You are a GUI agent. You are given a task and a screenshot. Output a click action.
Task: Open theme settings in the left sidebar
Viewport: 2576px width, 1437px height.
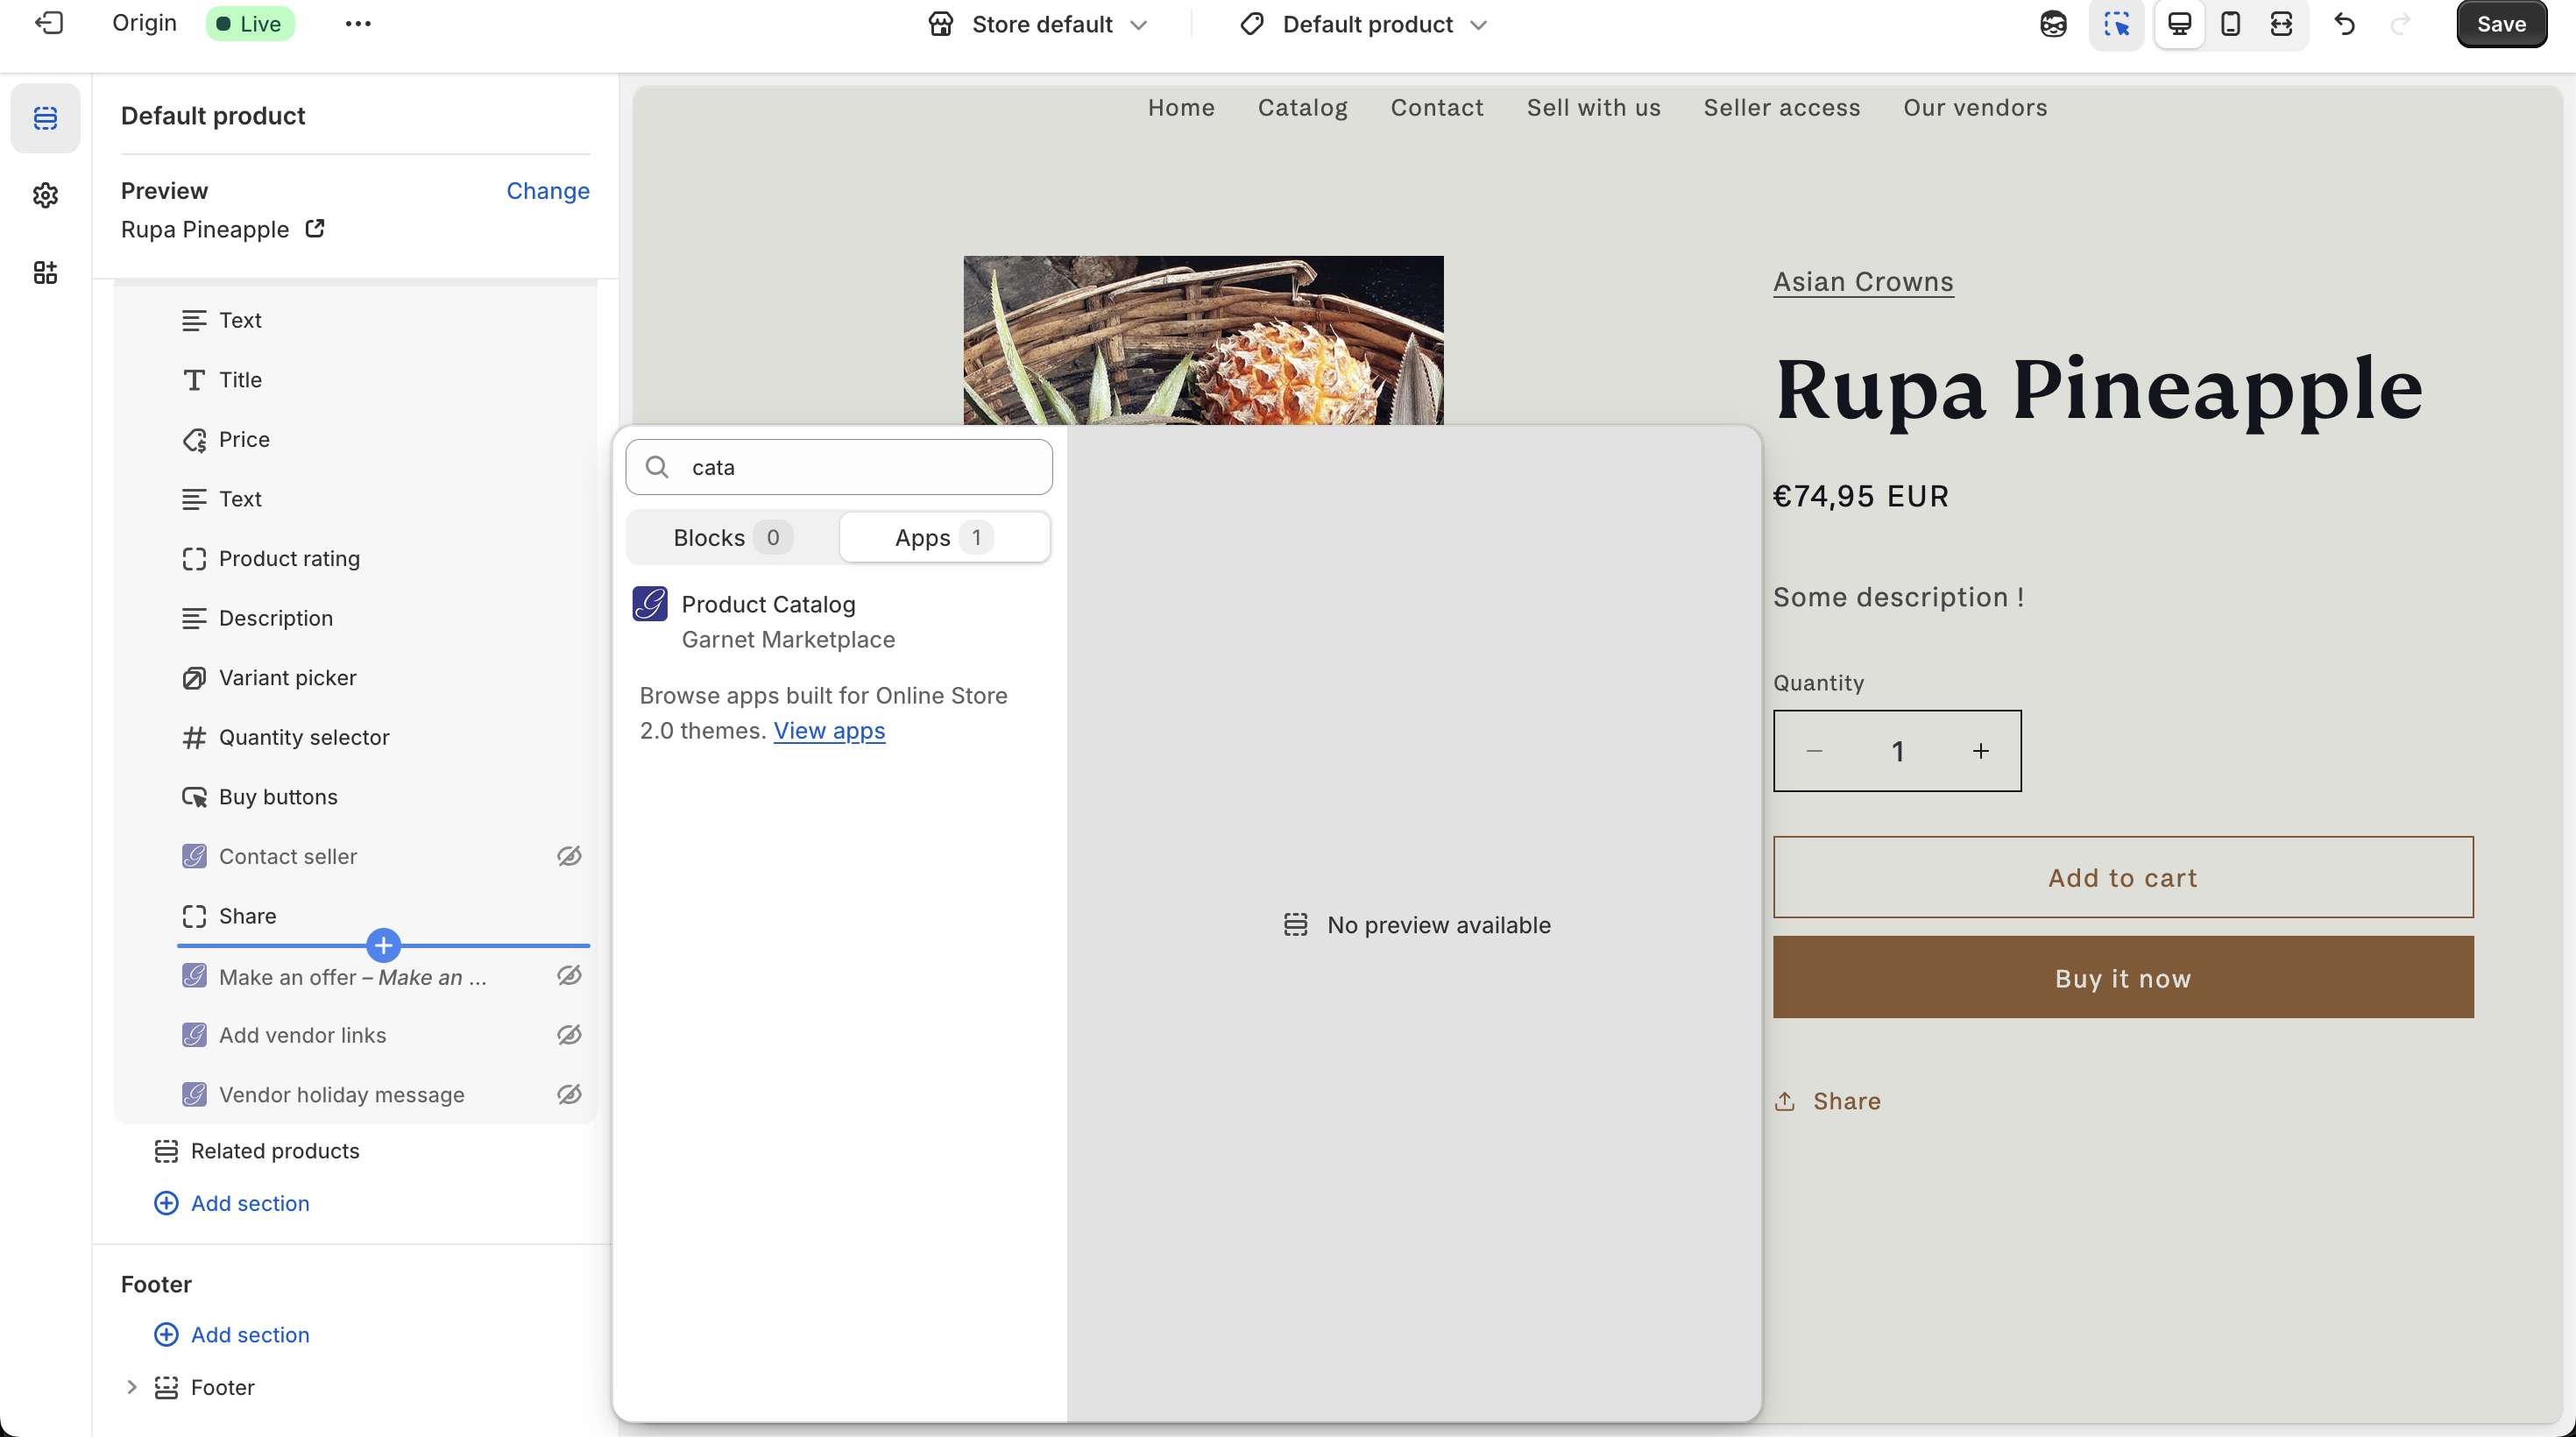point(45,195)
